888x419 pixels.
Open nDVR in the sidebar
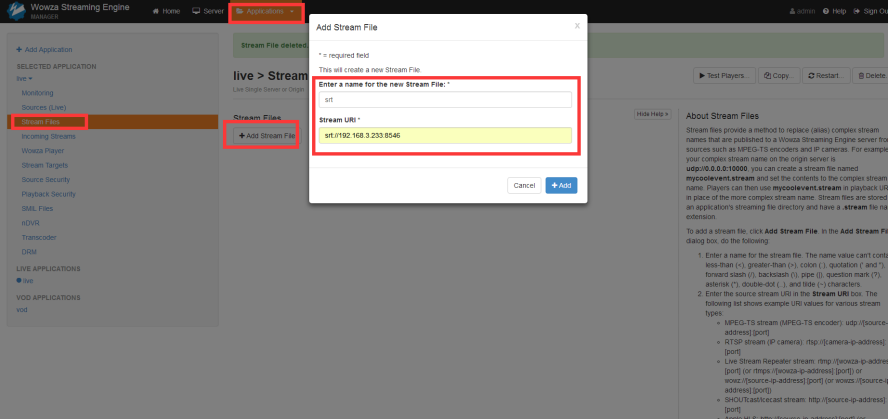pos(31,223)
